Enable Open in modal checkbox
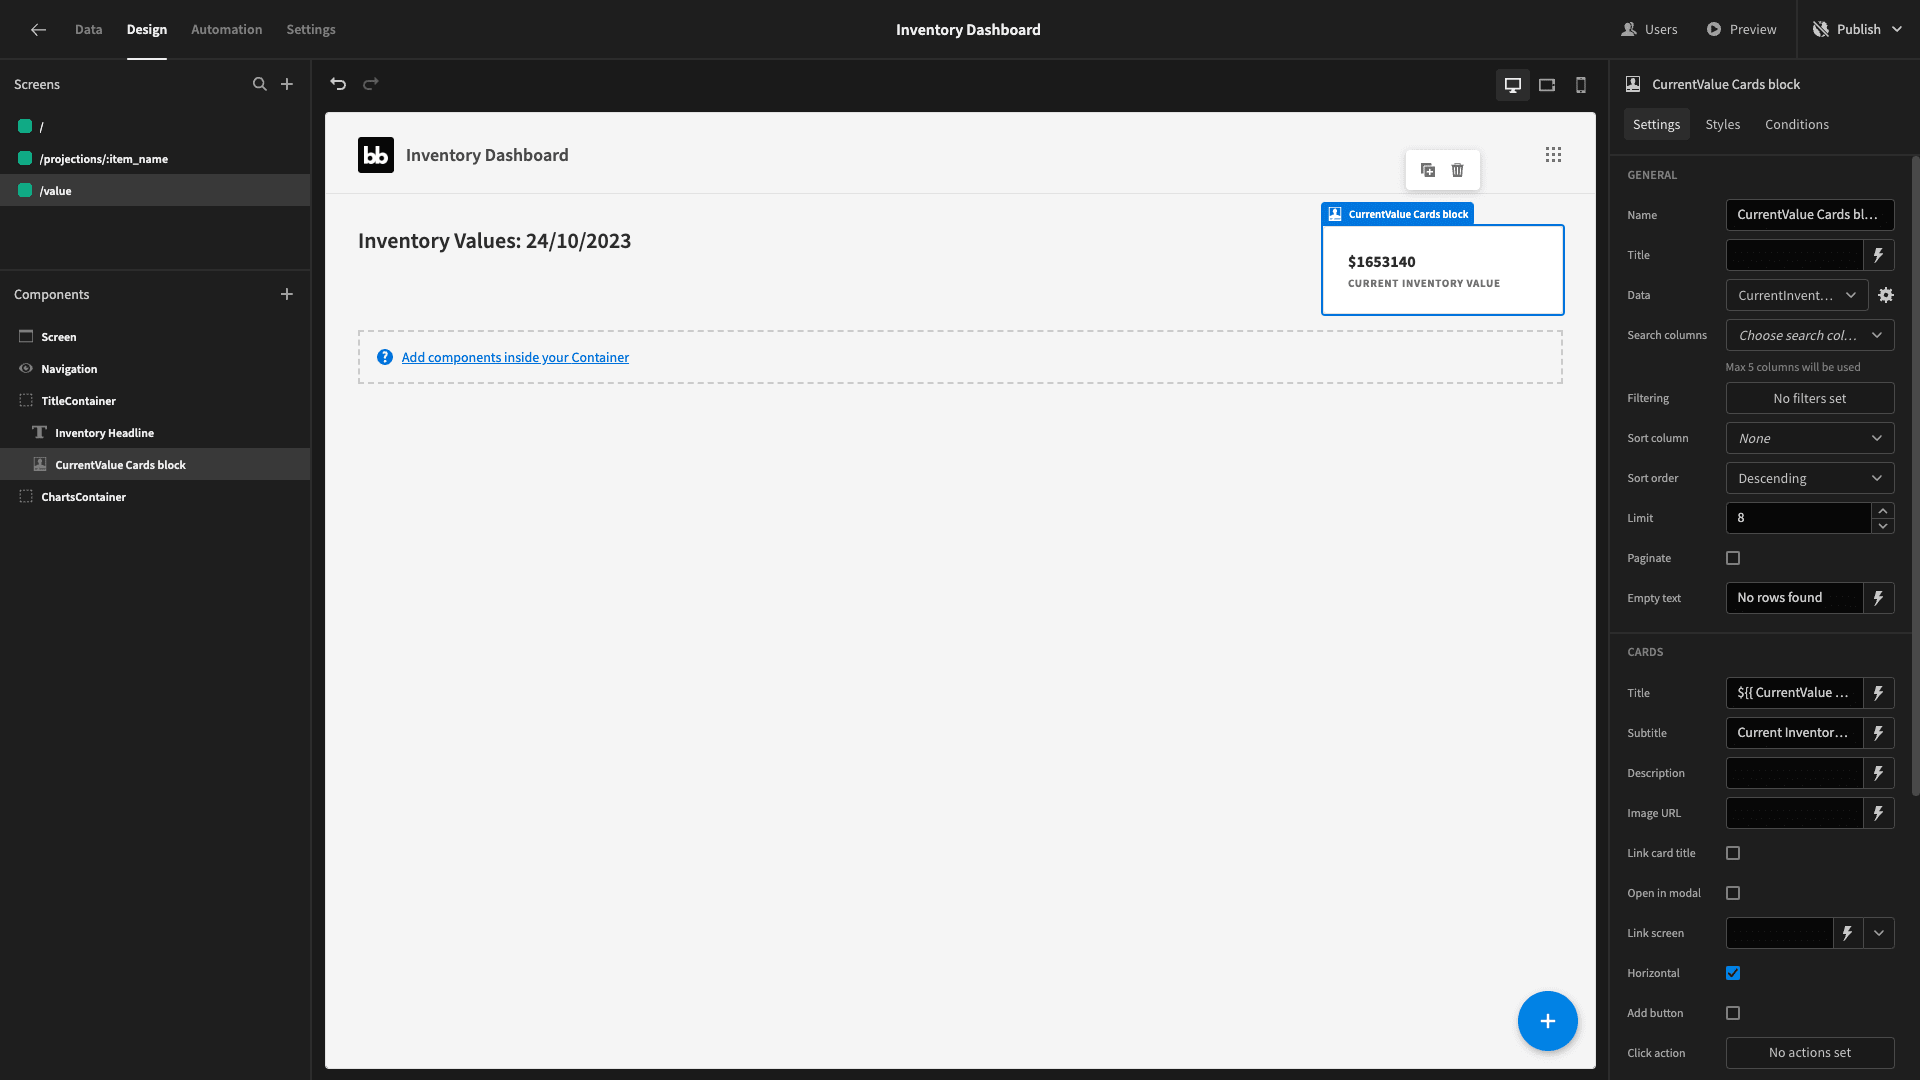The image size is (1920, 1080). click(x=1733, y=893)
